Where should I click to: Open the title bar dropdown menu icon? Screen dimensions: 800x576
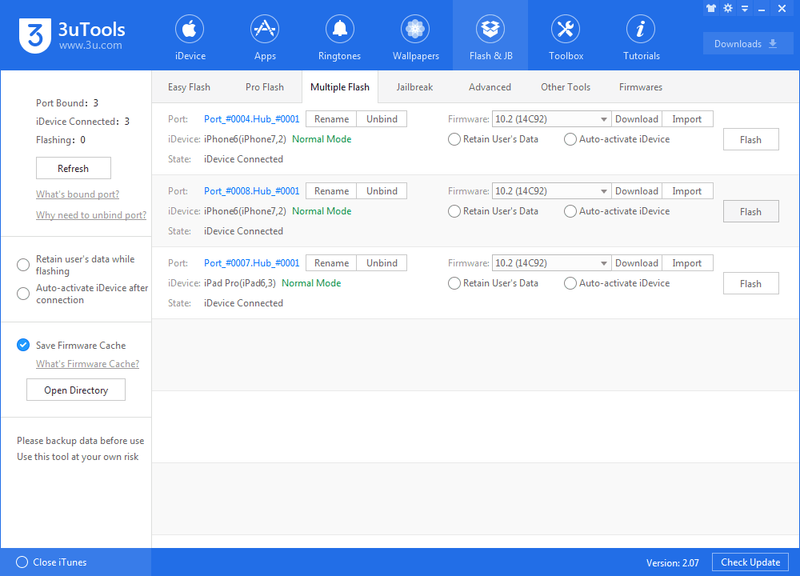pyautogui.click(x=745, y=9)
